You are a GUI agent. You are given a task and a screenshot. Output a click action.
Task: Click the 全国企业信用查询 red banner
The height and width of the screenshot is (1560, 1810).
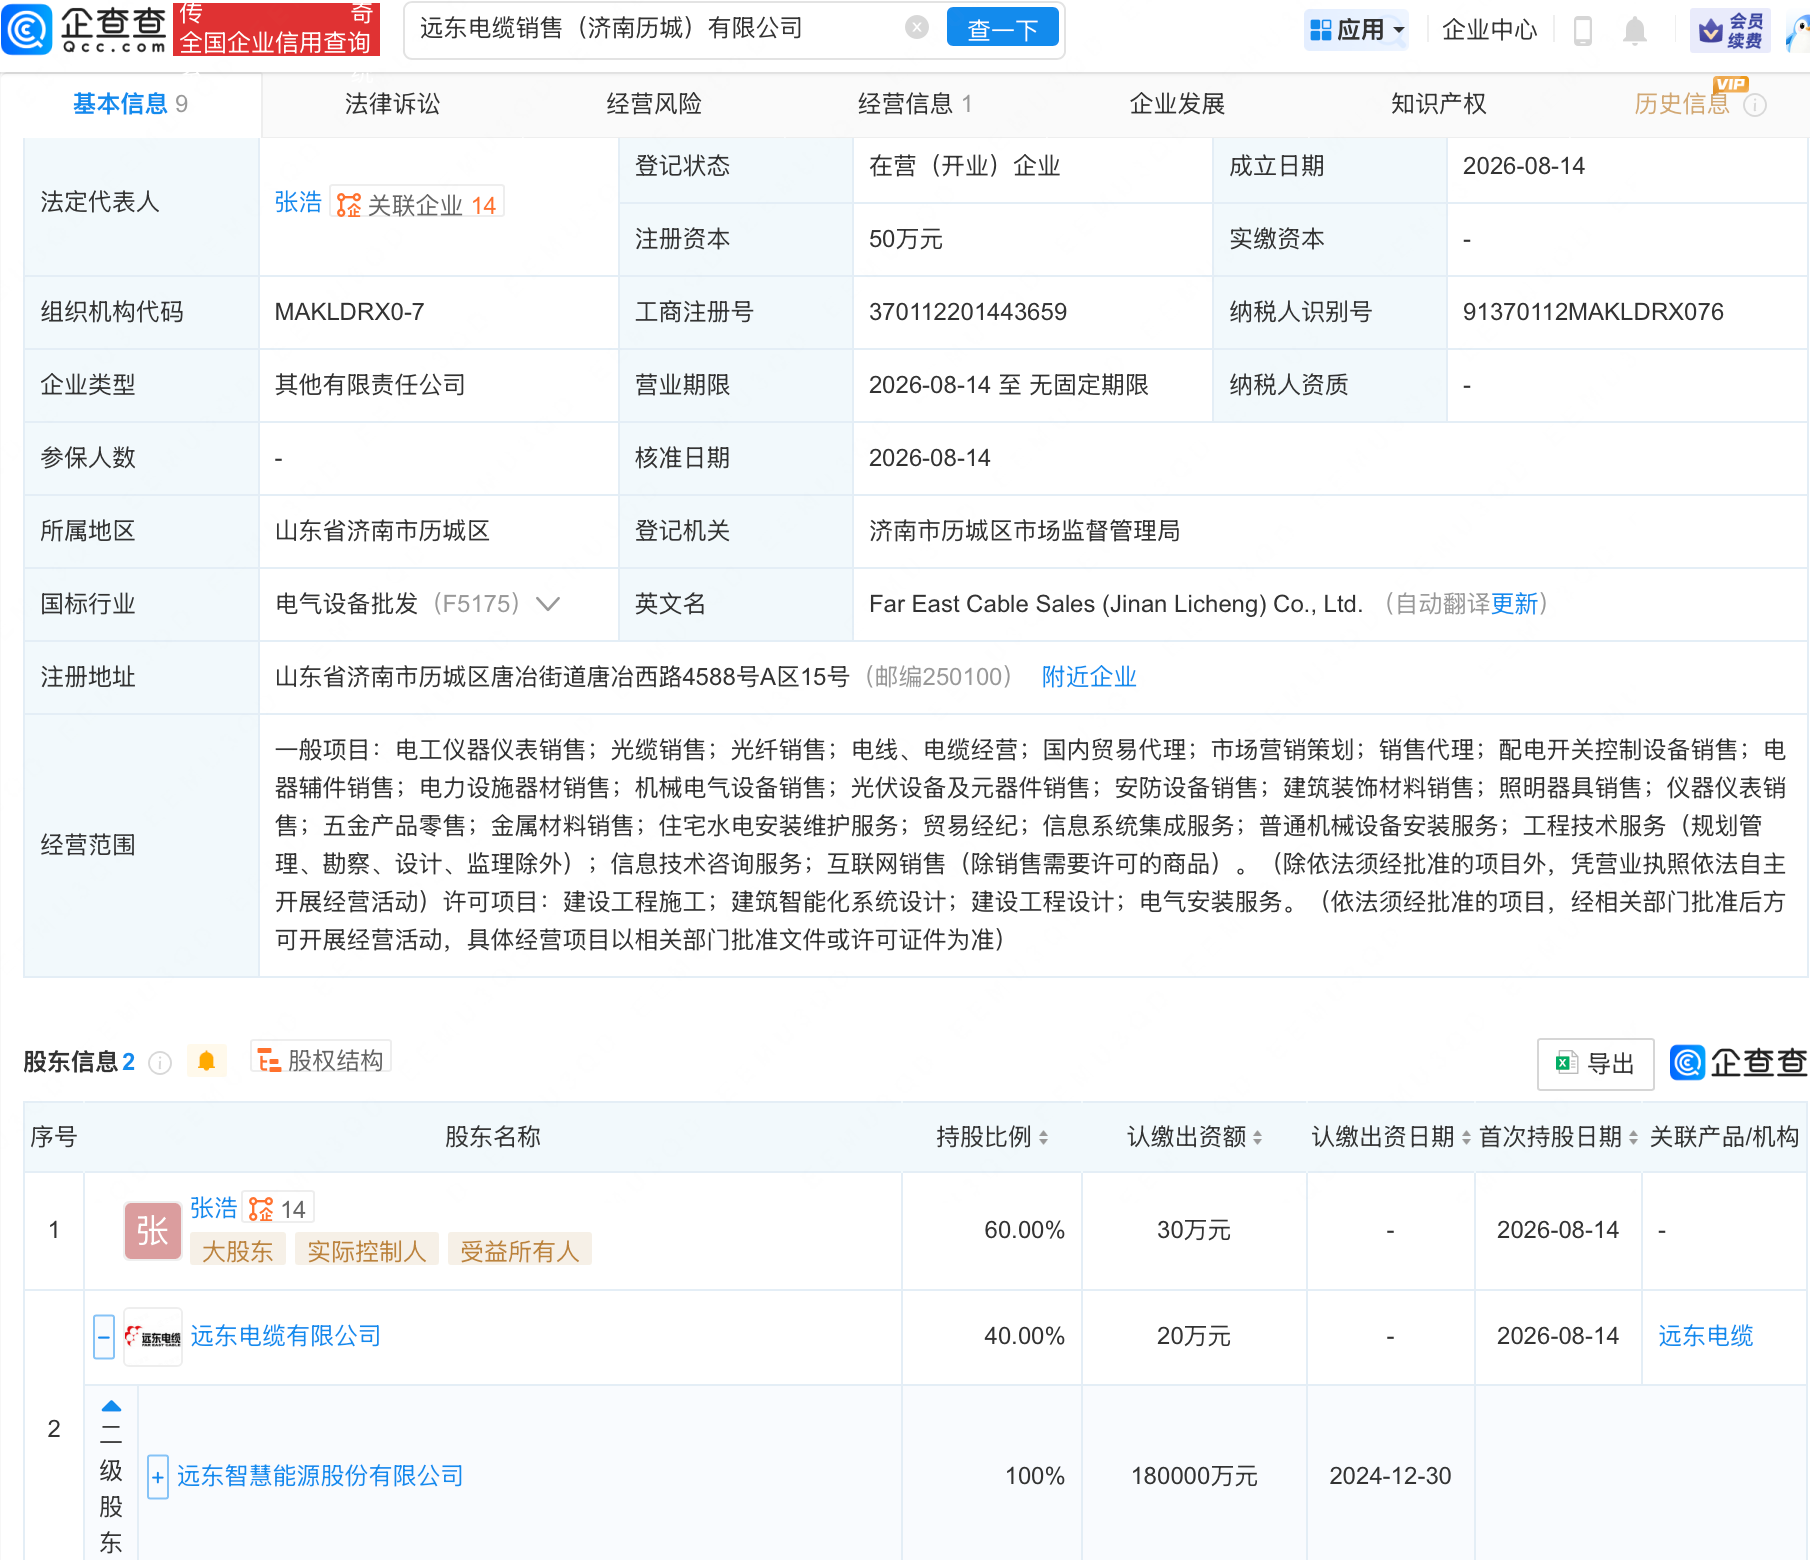tap(276, 29)
